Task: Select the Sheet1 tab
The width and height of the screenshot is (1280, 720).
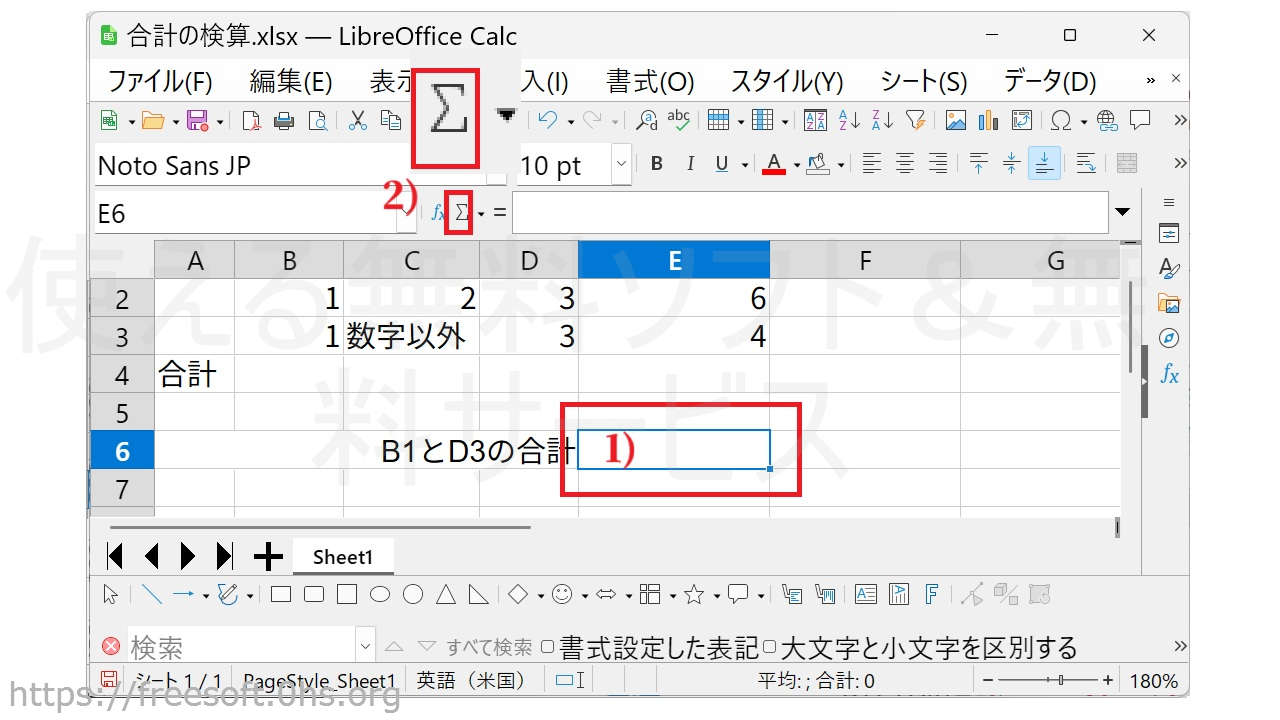Action: pyautogui.click(x=342, y=557)
